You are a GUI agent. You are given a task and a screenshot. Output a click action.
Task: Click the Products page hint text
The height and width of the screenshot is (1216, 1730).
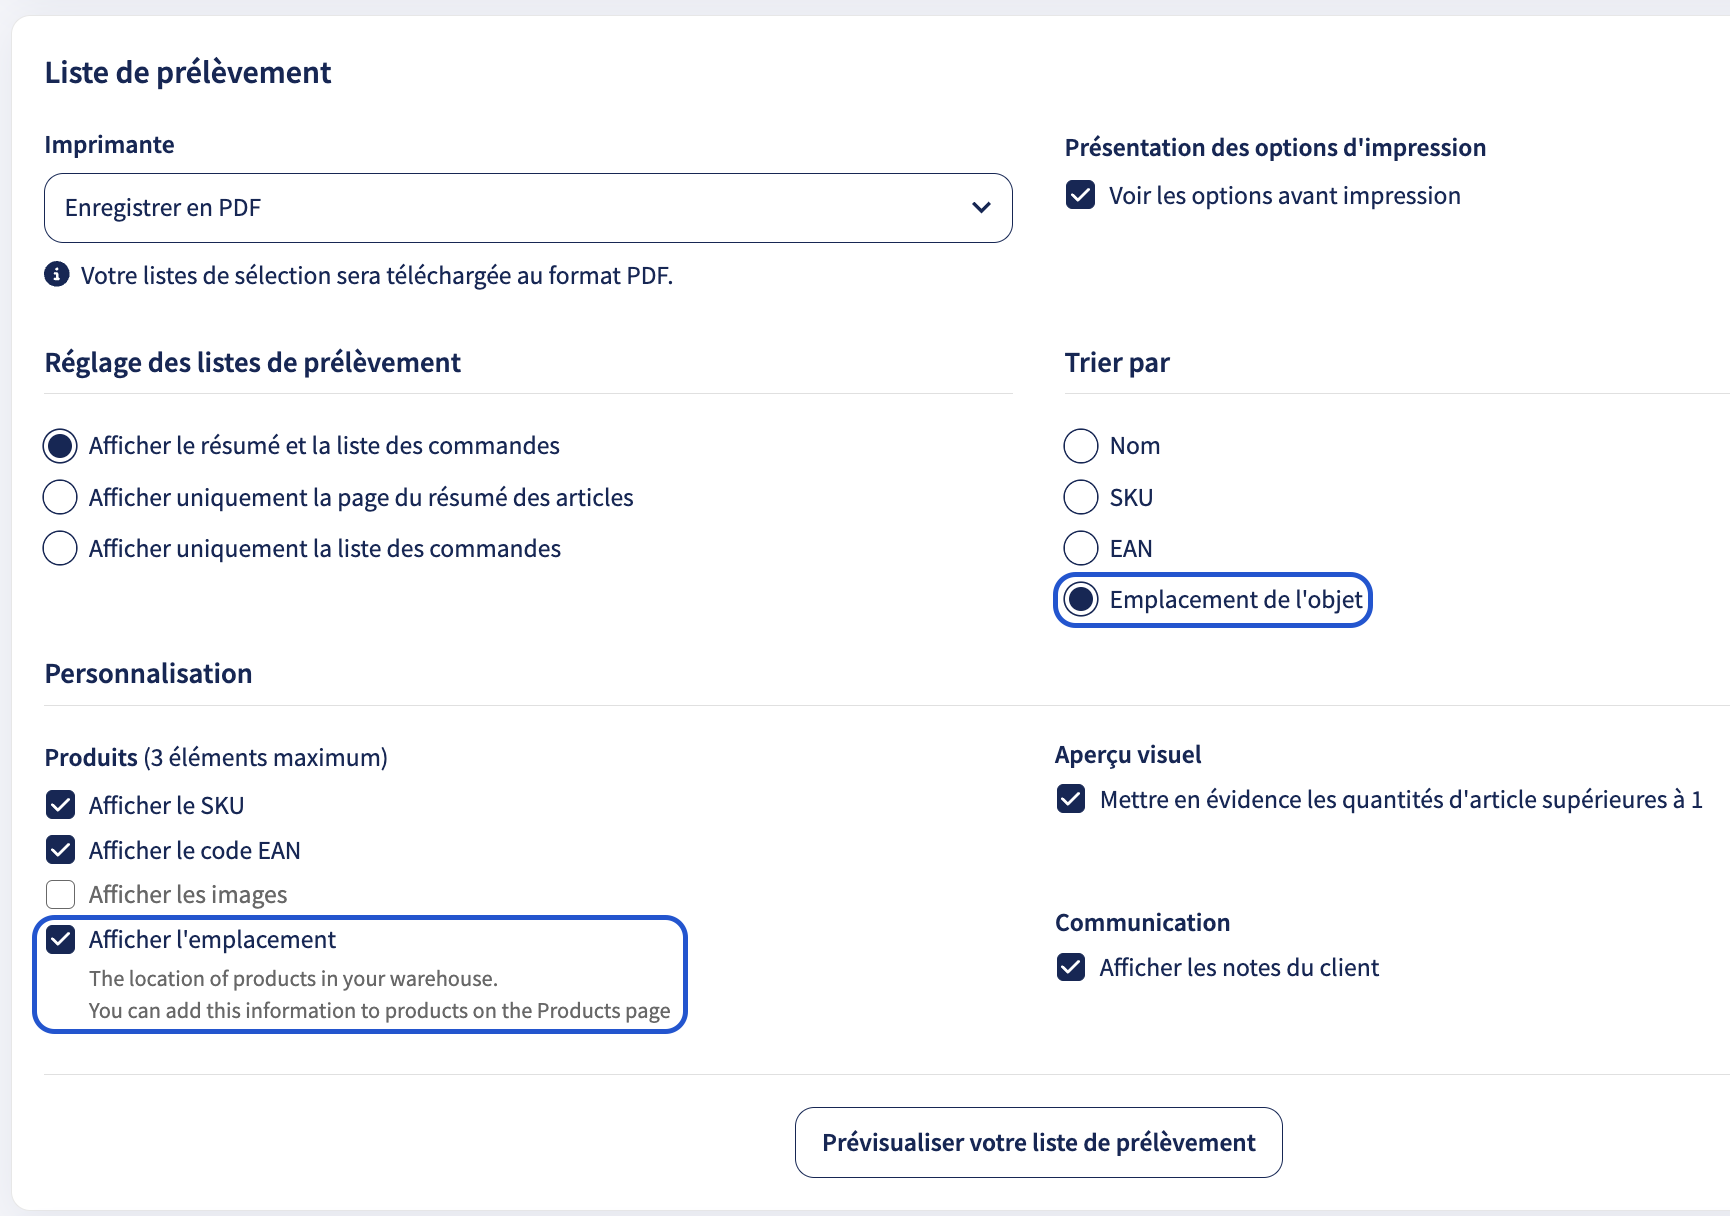(x=379, y=1010)
